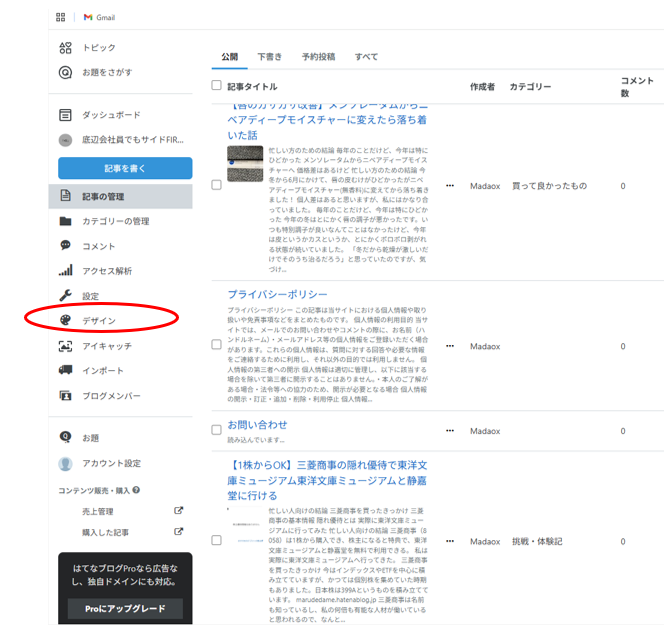
Task: Open 設定 wrench icon
Action: tap(65, 295)
